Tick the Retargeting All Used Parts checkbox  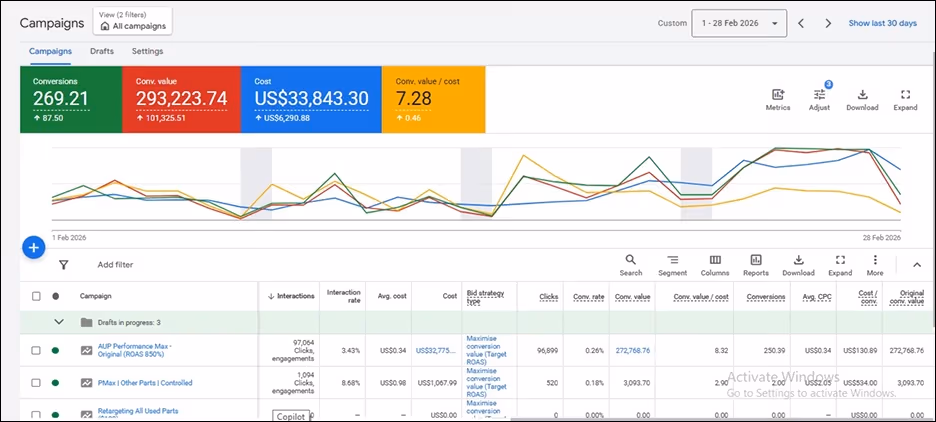36,415
